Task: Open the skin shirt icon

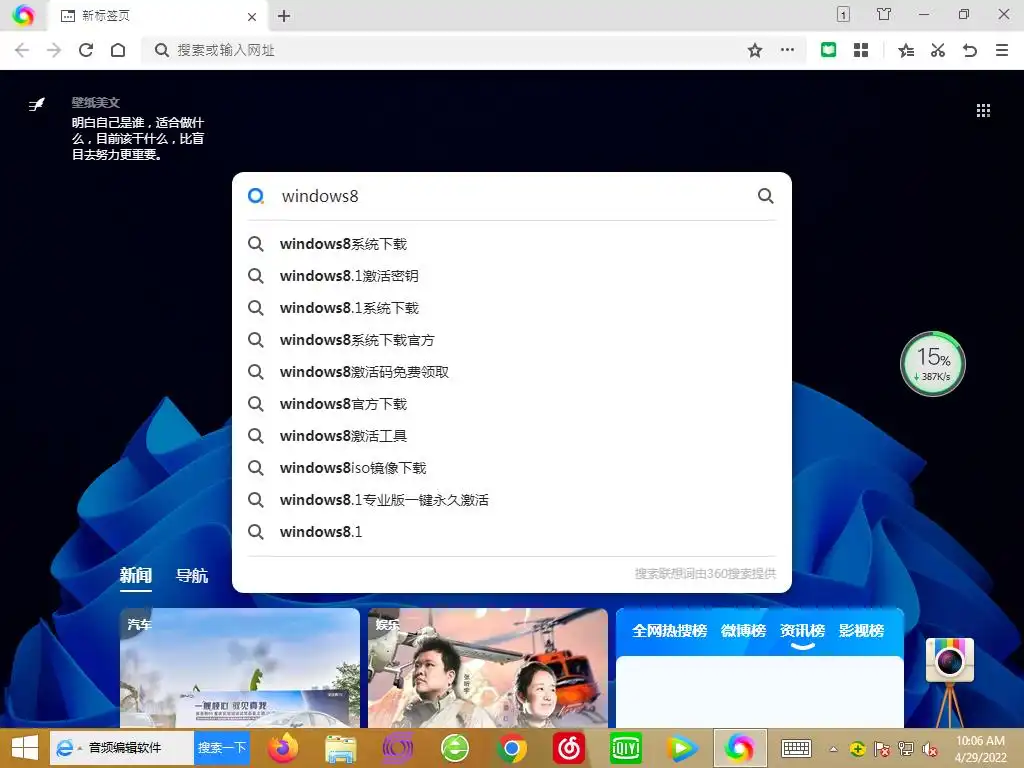Action: (884, 14)
